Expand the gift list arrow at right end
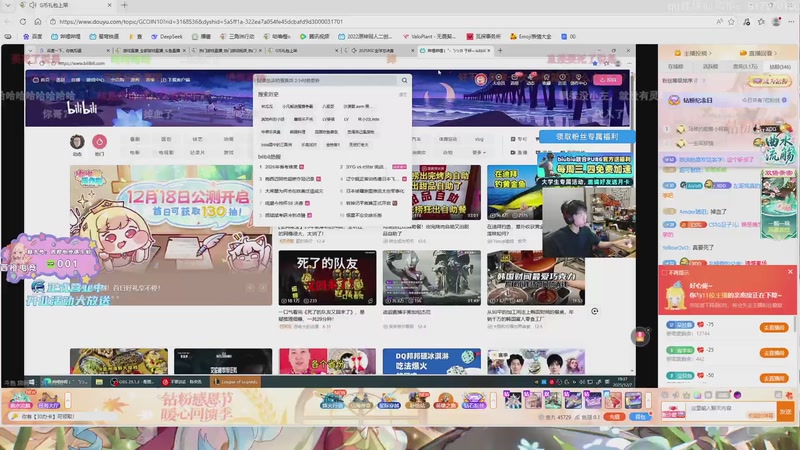The image size is (800, 450). [x=648, y=401]
